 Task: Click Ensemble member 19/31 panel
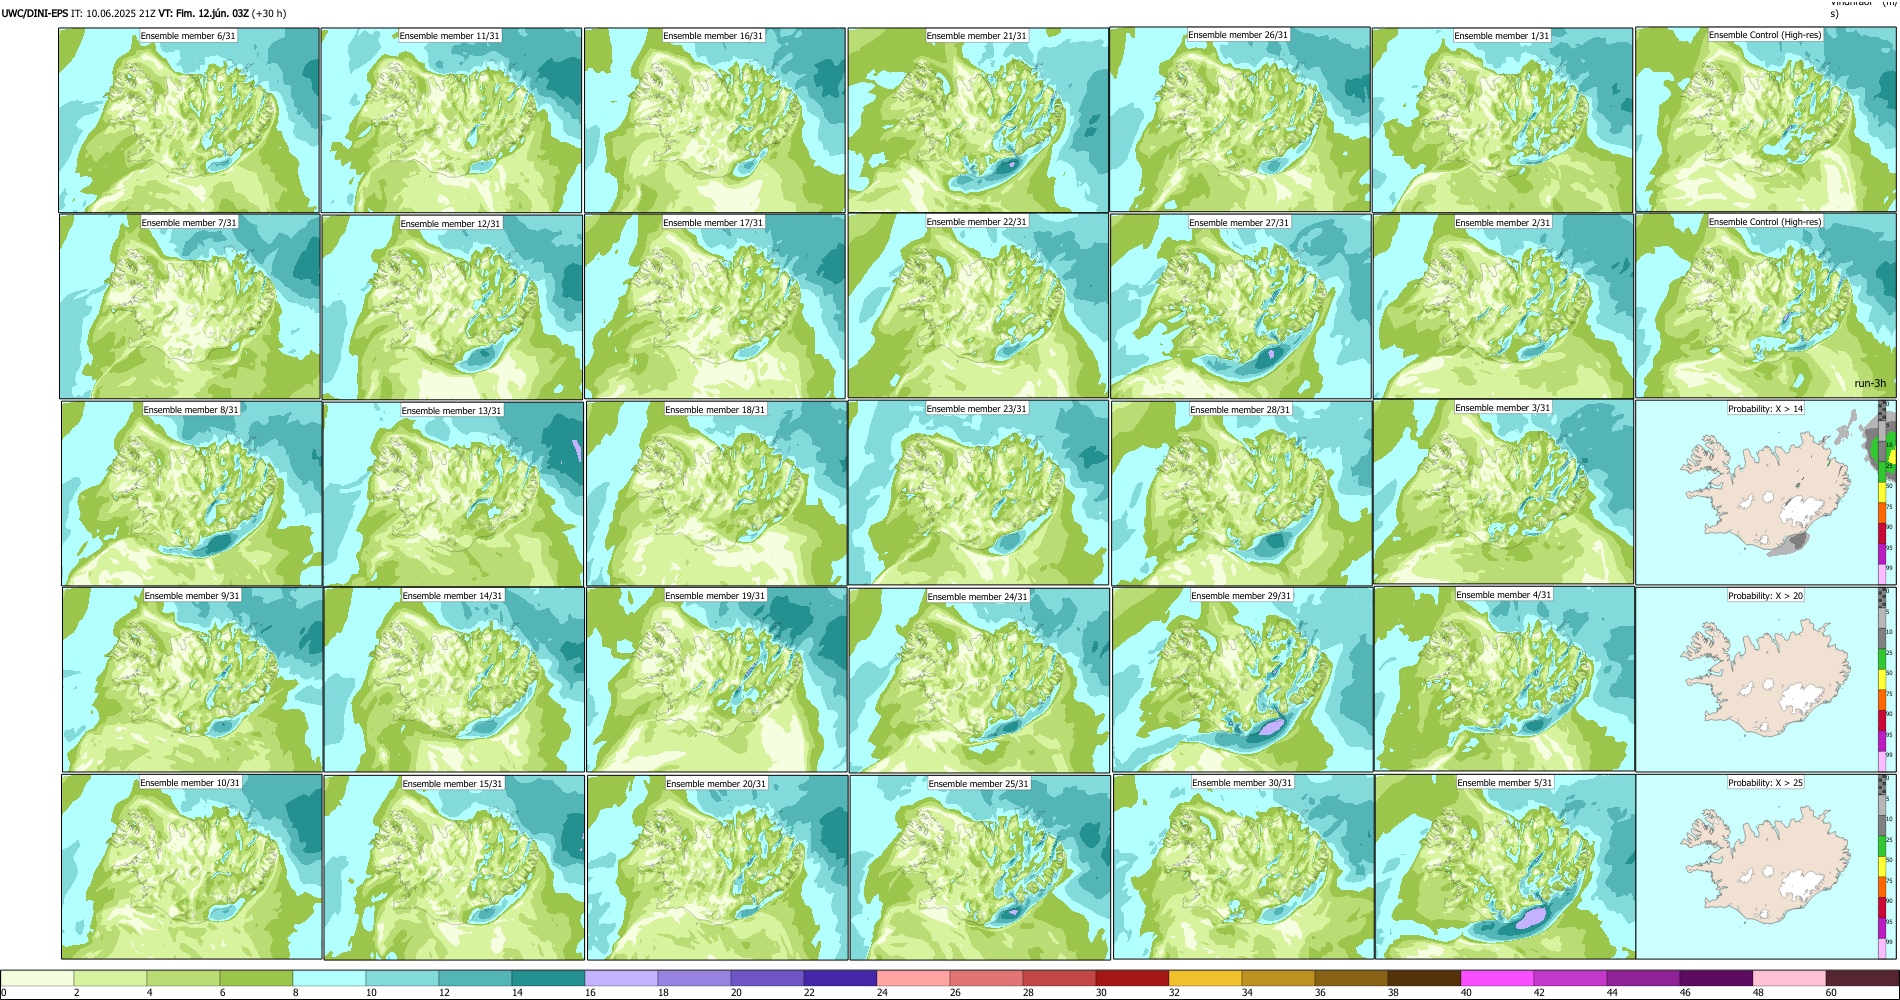717,680
